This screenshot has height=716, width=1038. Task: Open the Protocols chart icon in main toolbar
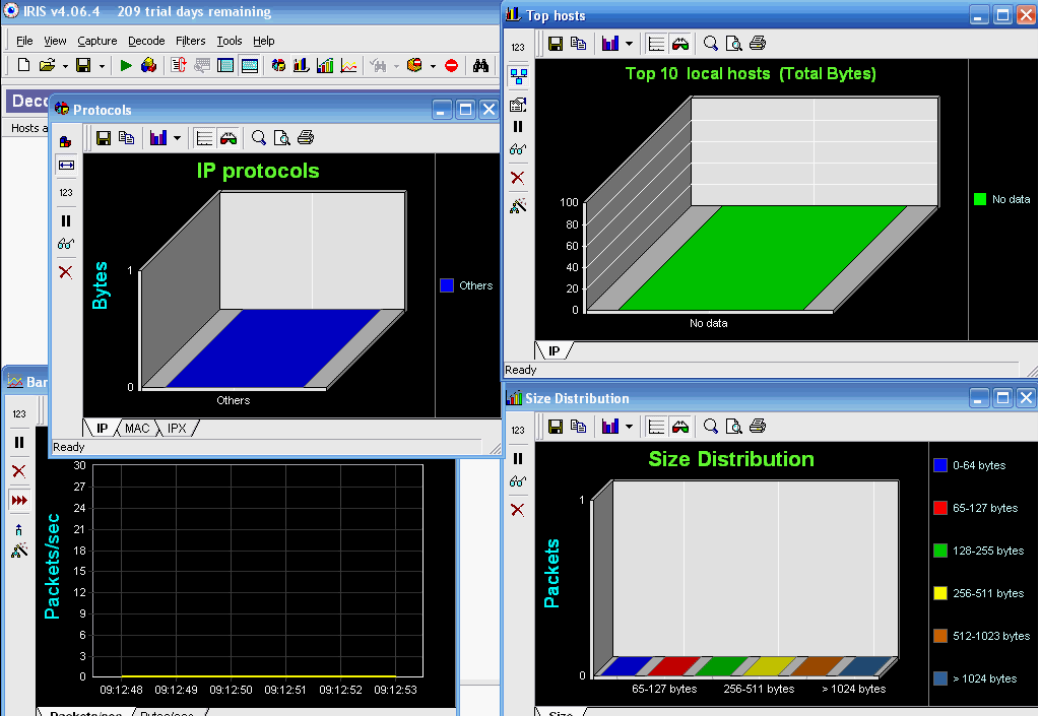(278, 65)
